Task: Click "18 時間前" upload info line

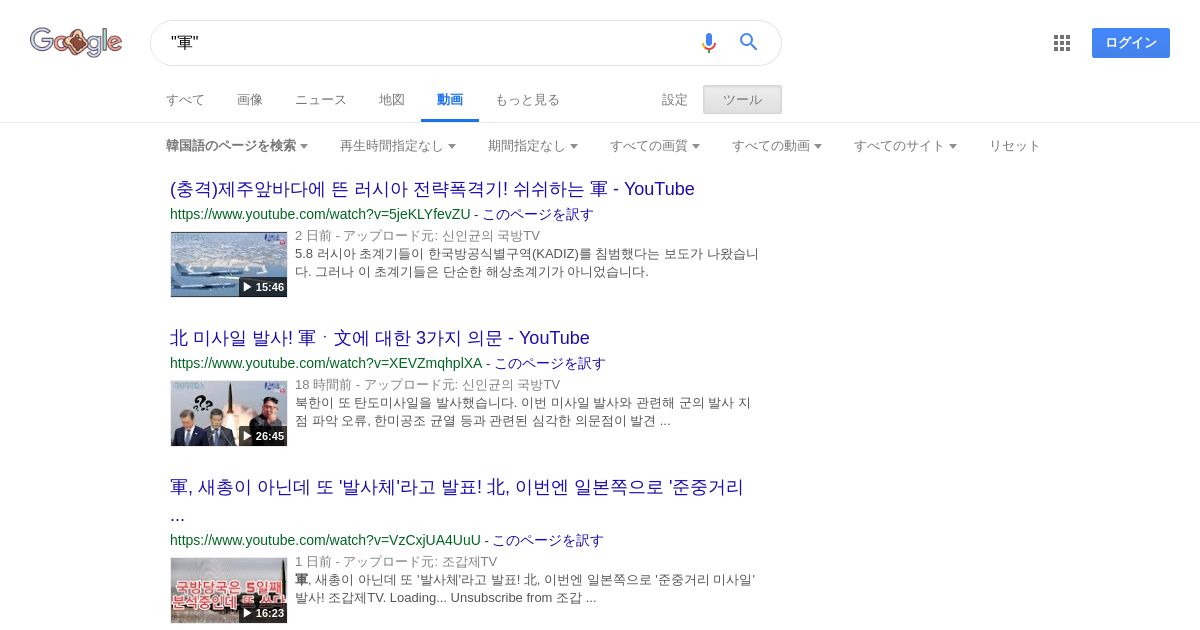Action: 428,385
